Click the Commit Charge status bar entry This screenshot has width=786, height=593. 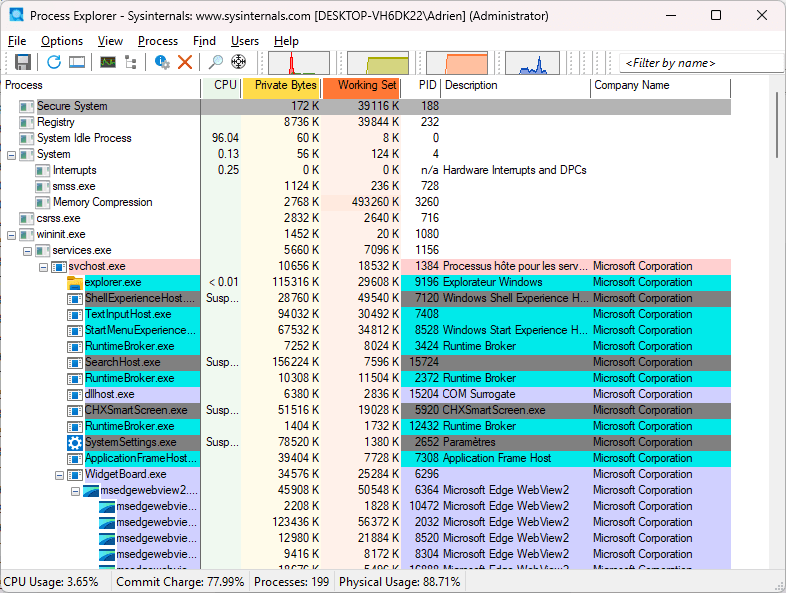coord(180,582)
